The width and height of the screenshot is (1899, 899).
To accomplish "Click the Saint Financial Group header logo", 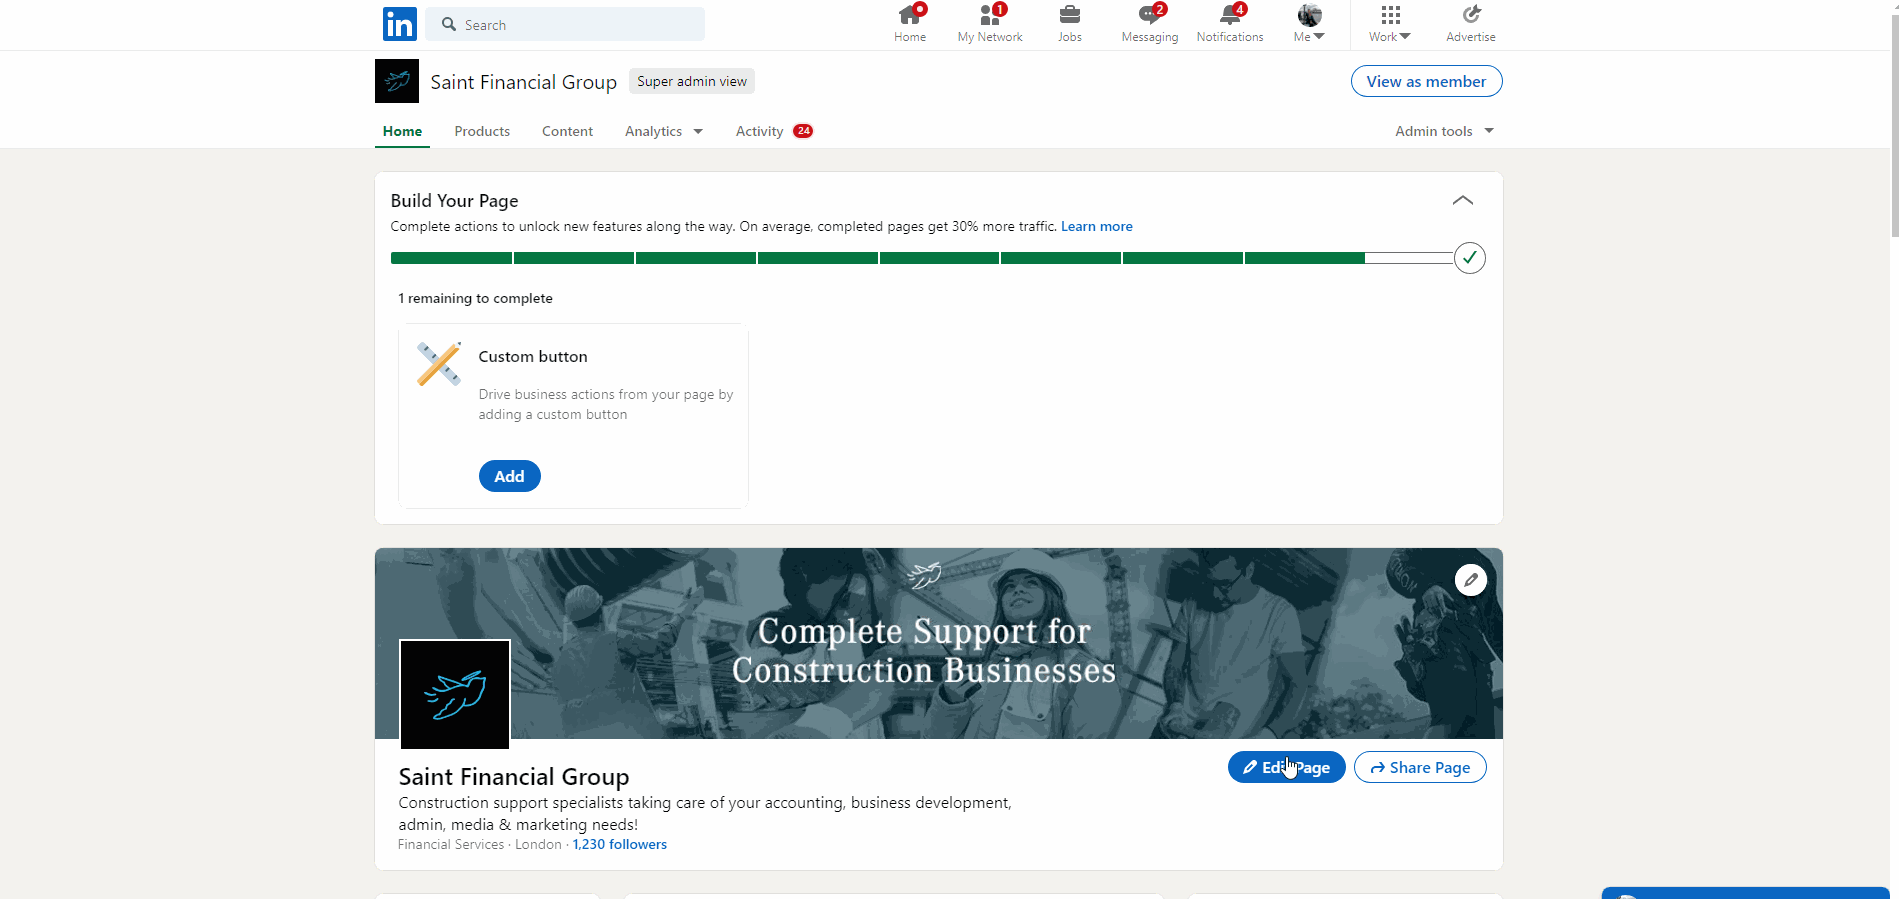I will [397, 81].
